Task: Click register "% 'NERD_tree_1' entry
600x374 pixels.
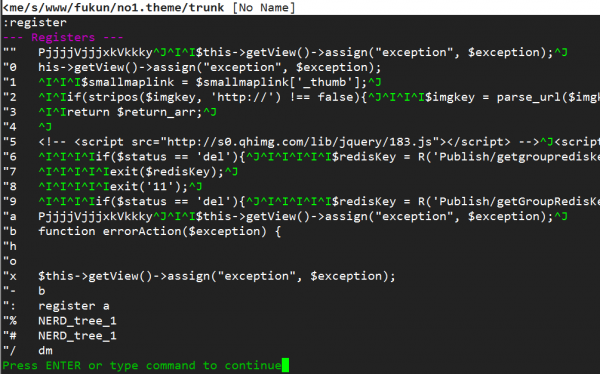Action: point(77,321)
